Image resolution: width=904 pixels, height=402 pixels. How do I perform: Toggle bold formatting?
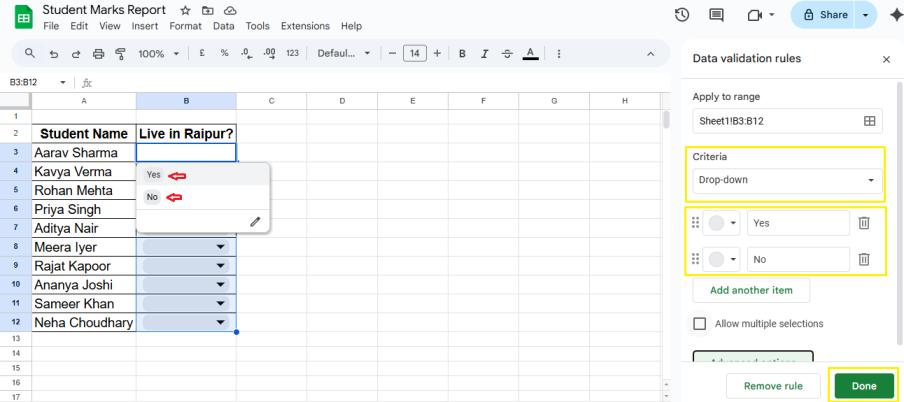(x=462, y=54)
